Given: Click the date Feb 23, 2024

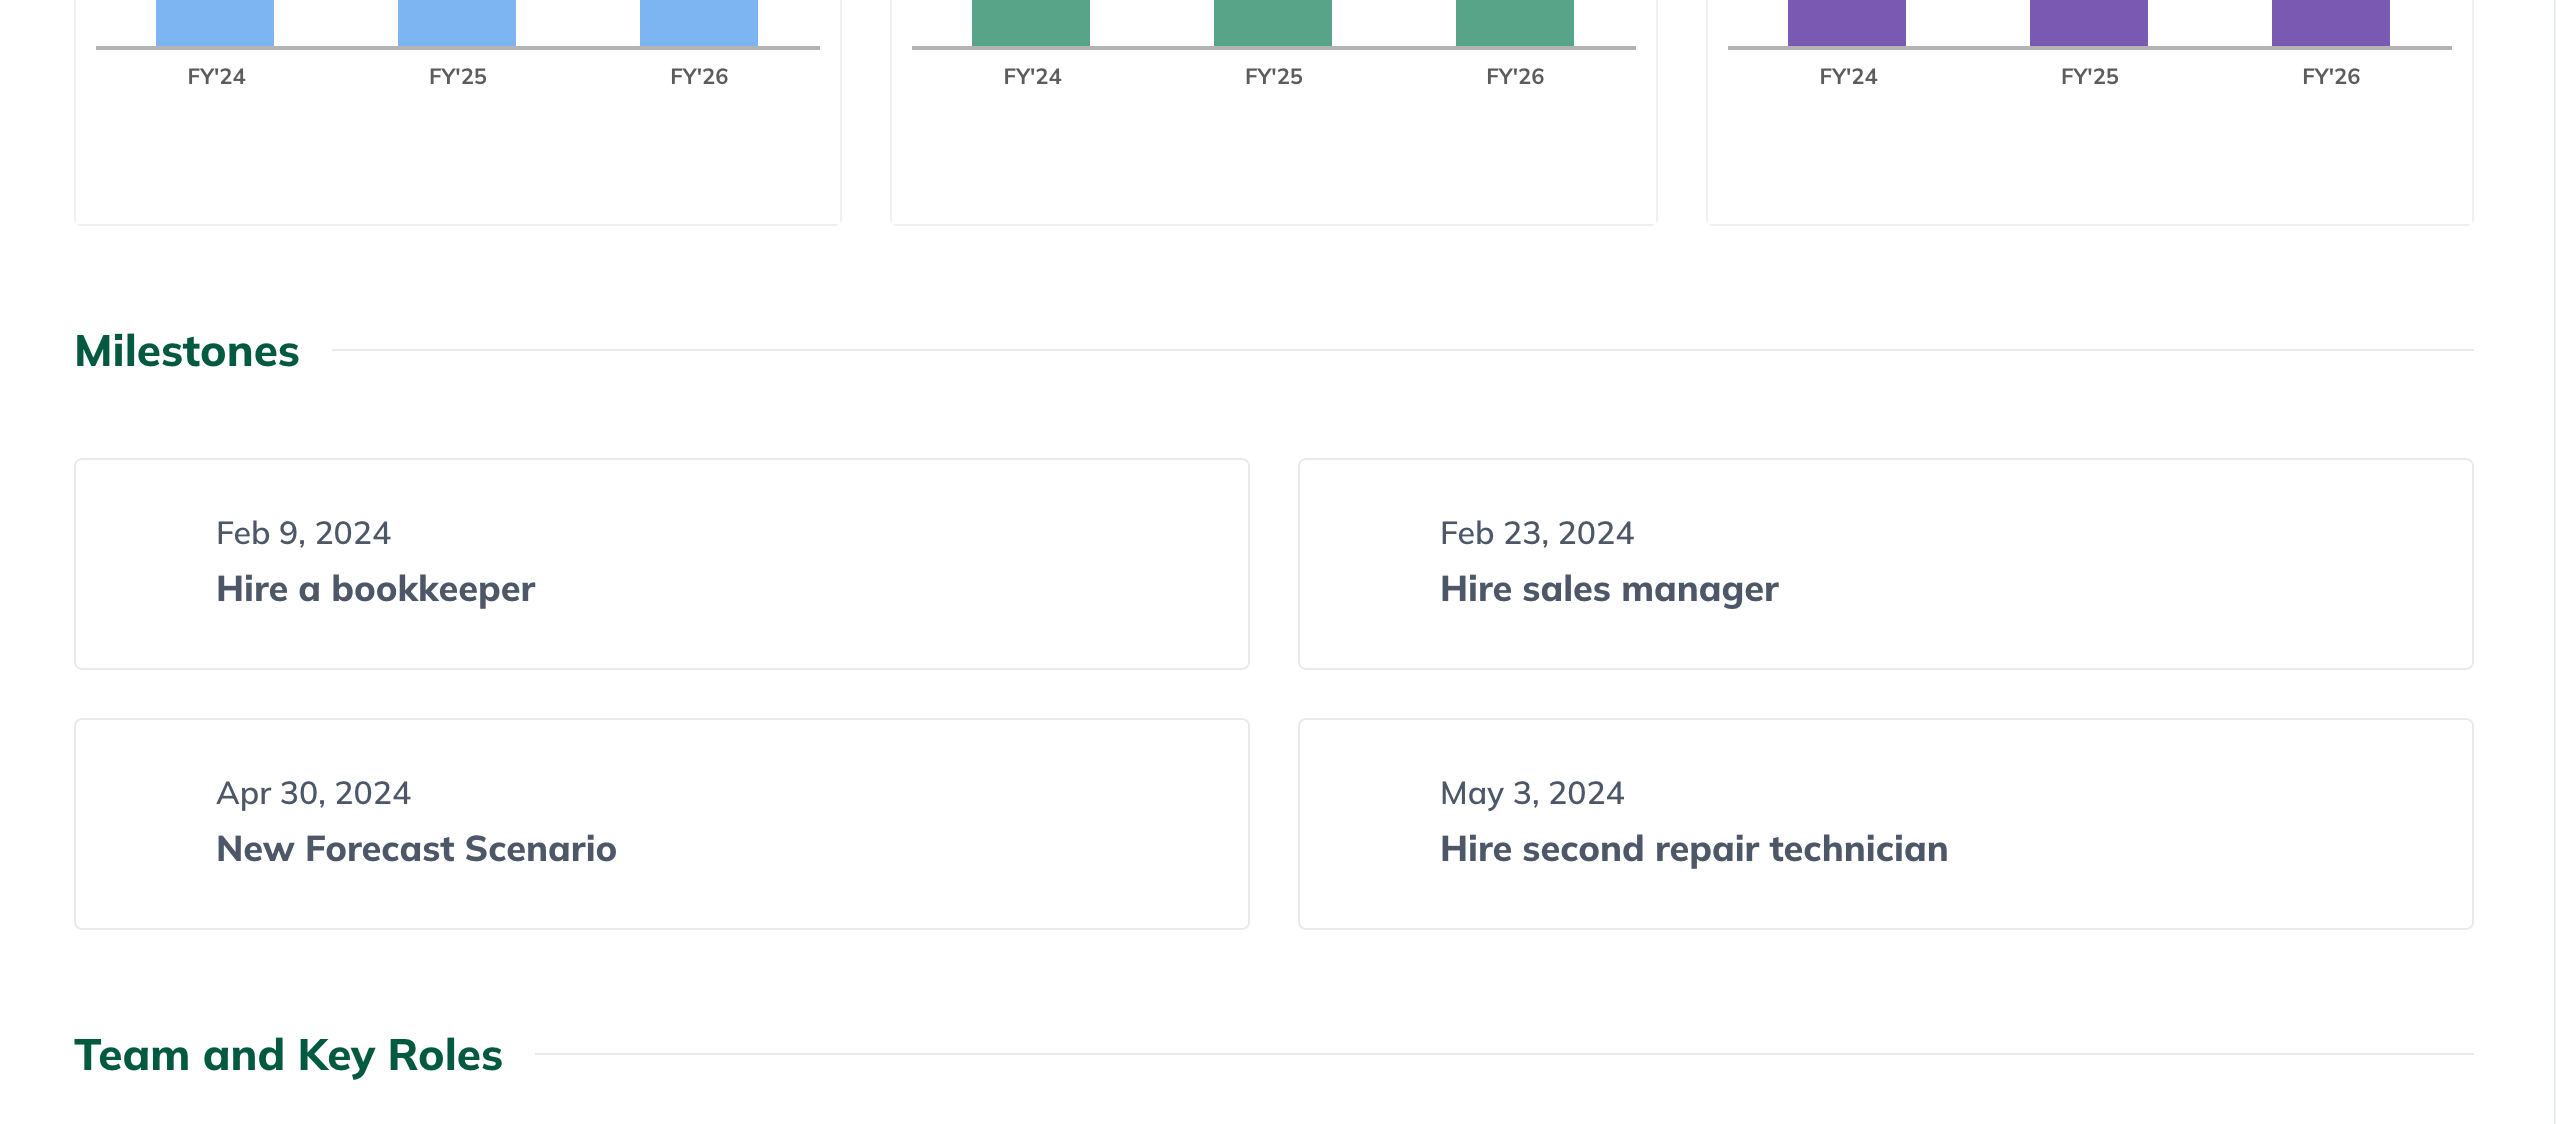Looking at the screenshot, I should 1536,532.
